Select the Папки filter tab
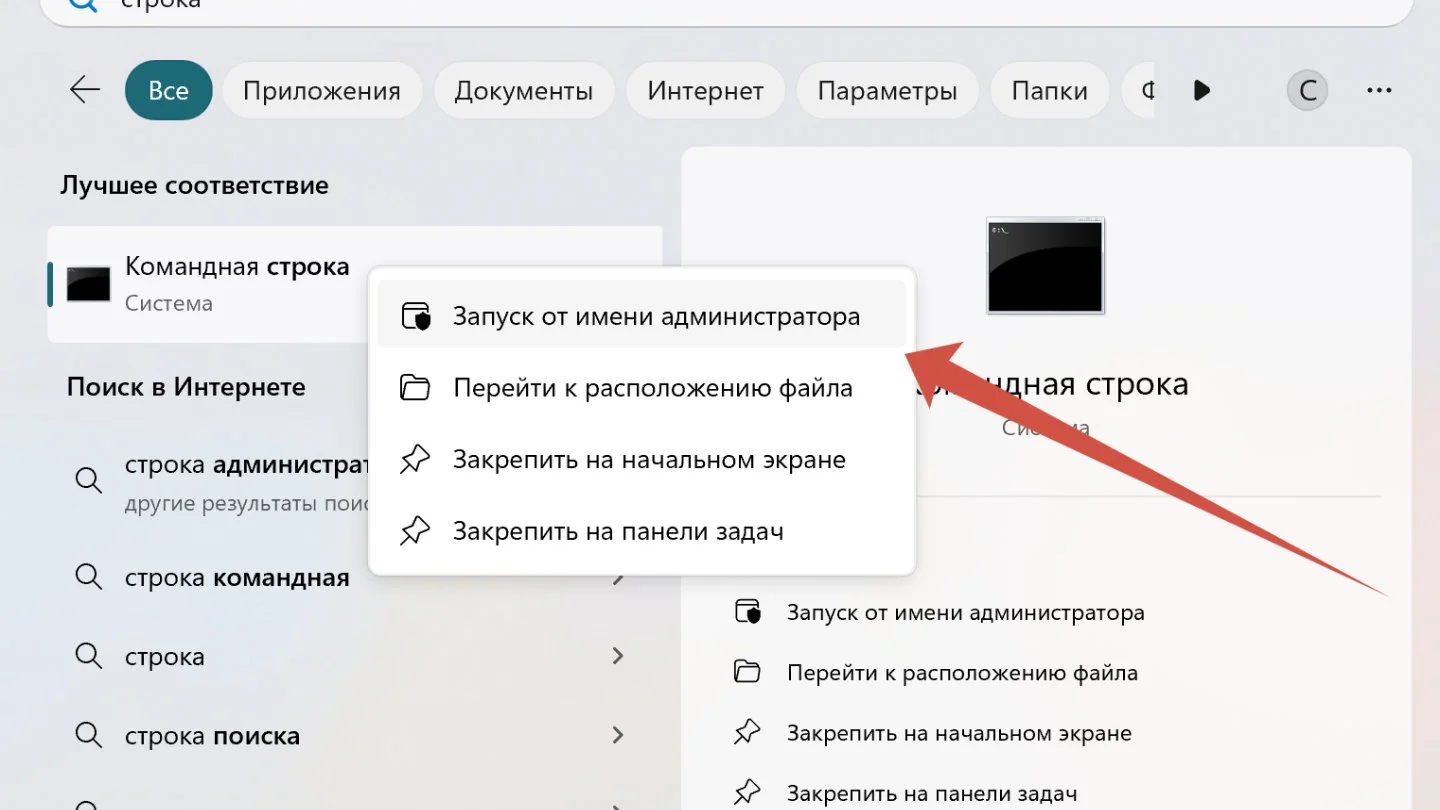The width and height of the screenshot is (1440, 810). pyautogui.click(x=1049, y=91)
